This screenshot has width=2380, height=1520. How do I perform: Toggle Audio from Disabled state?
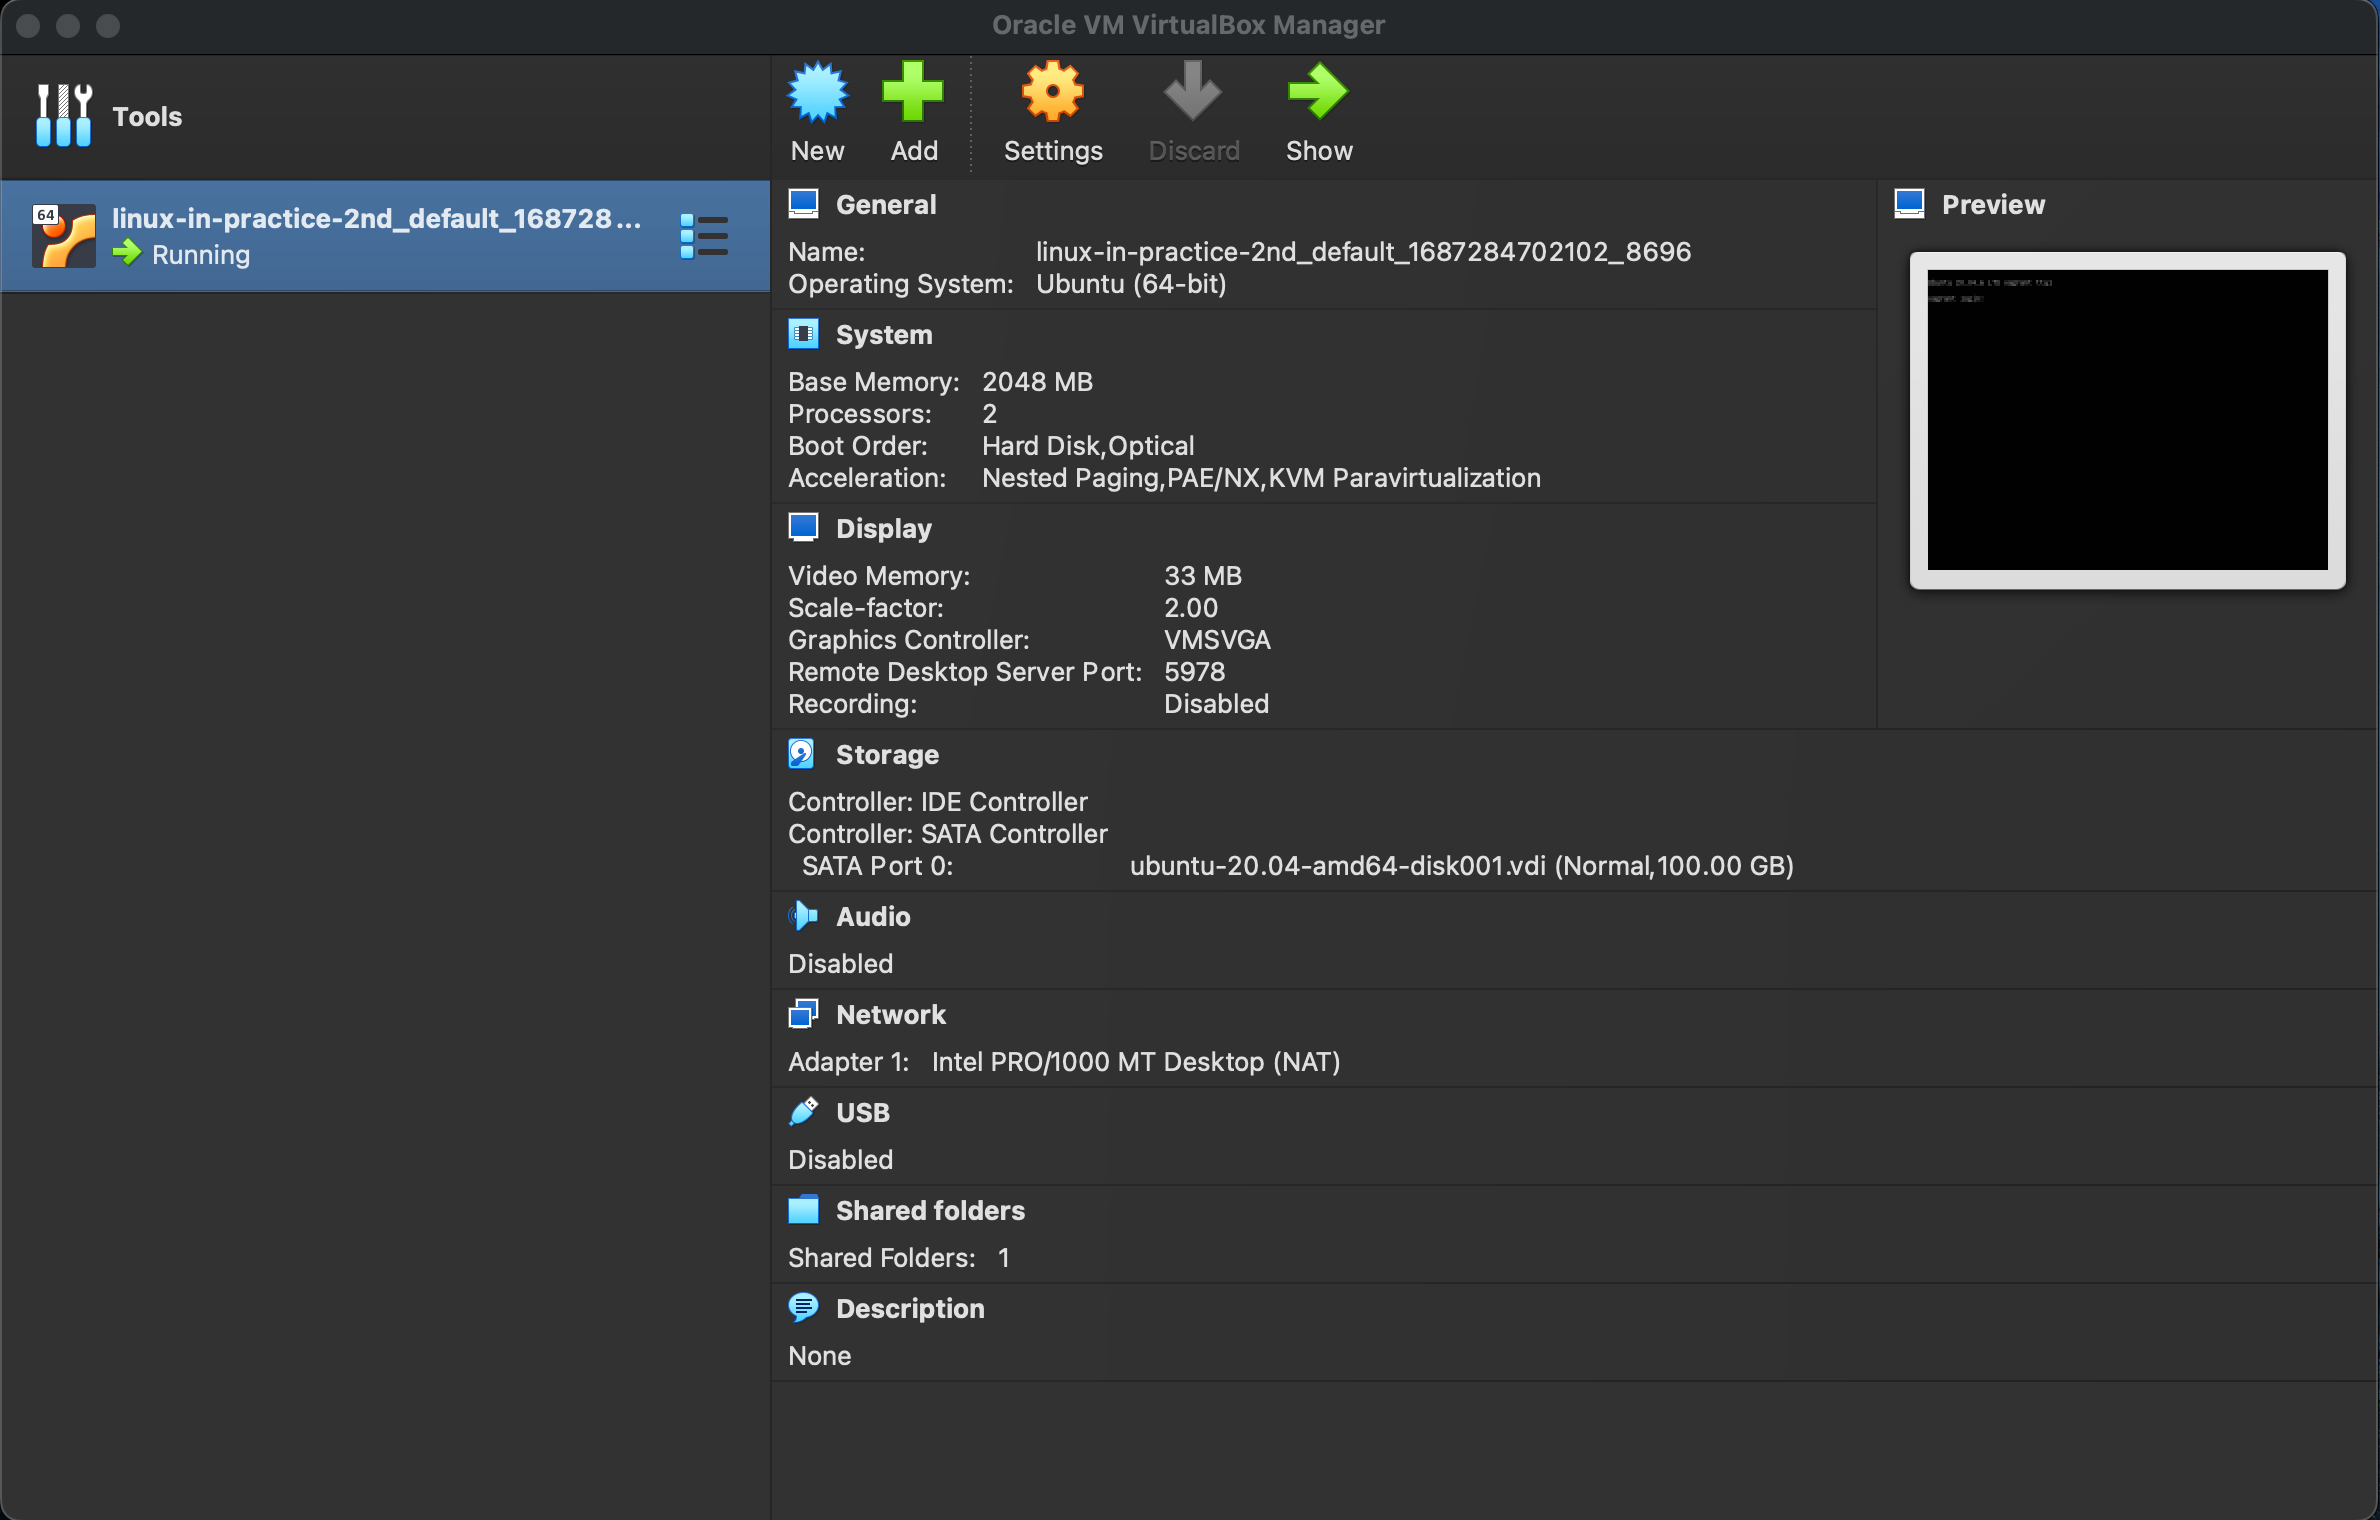[x=871, y=914]
